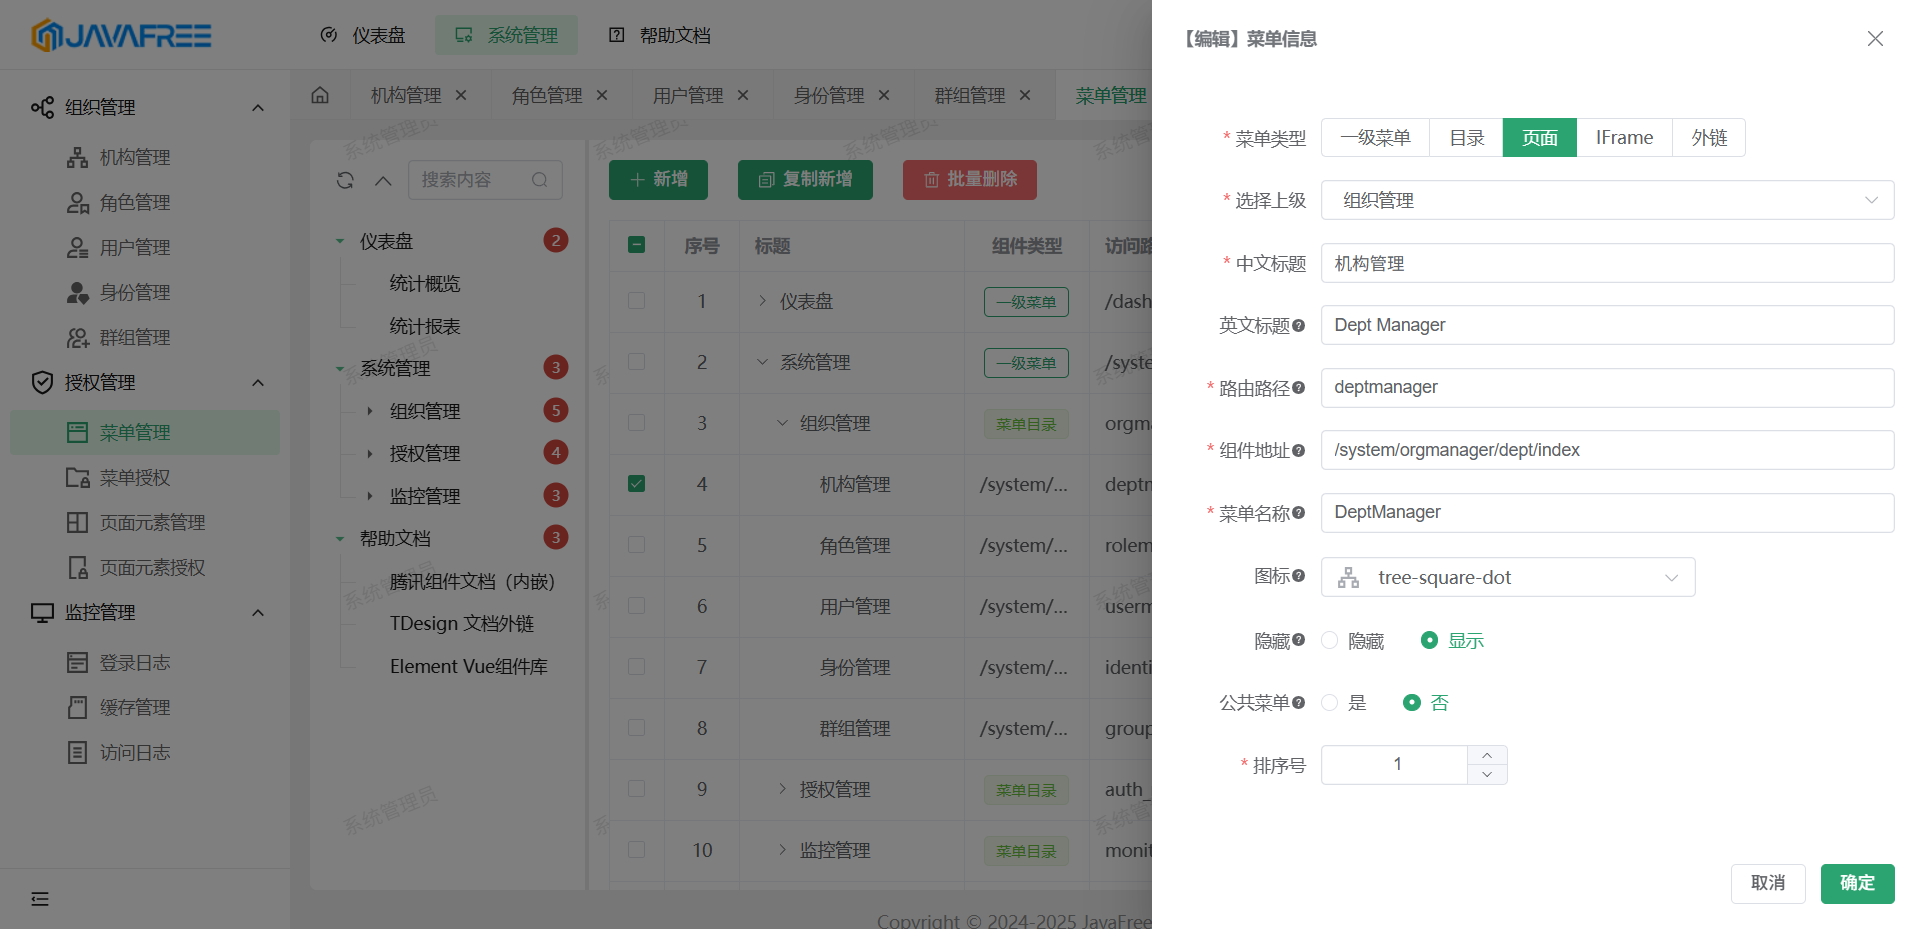Click the 取消 button
The image size is (1920, 929).
coord(1767,883)
